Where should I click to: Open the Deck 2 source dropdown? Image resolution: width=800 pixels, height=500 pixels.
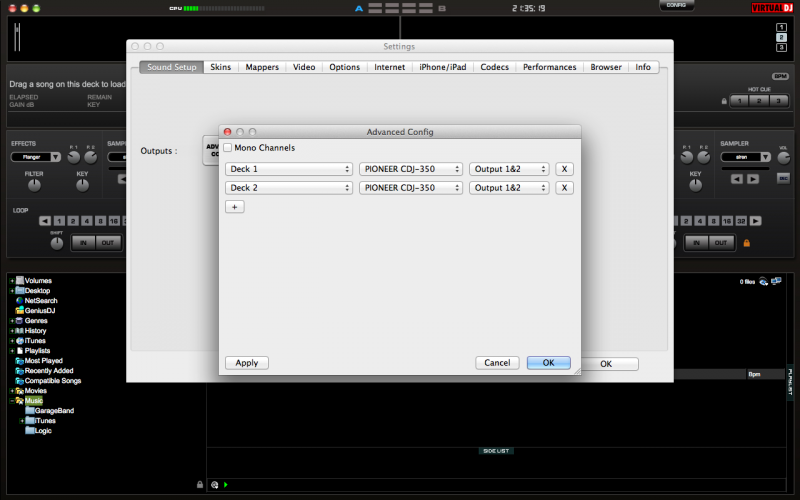[289, 188]
